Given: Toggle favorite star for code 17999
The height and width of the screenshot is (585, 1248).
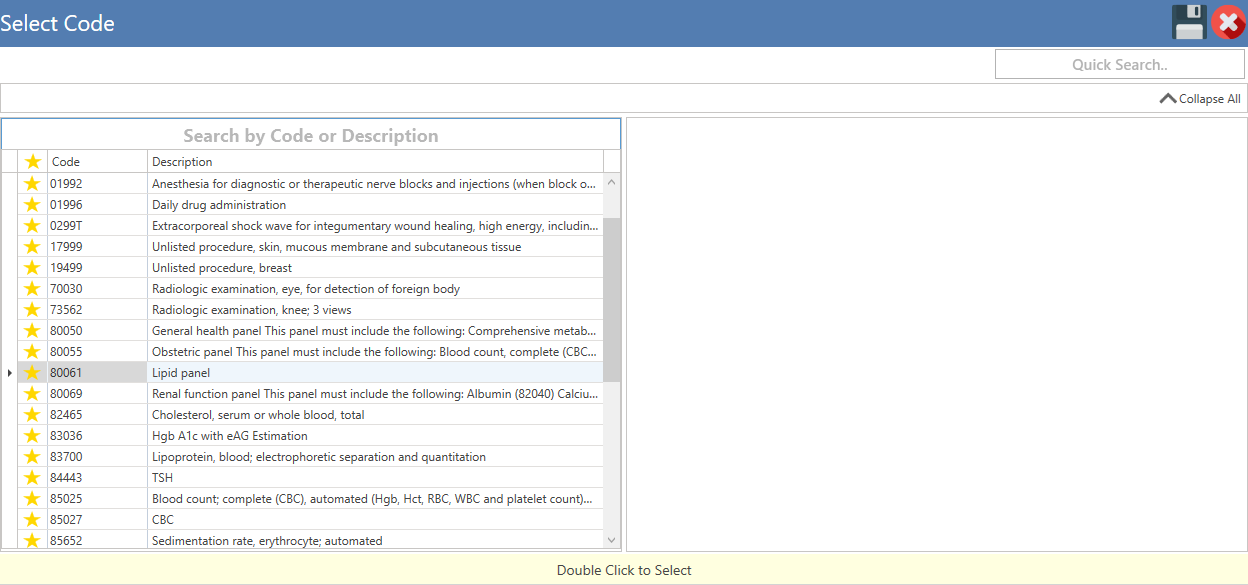Looking at the screenshot, I should 33,247.
